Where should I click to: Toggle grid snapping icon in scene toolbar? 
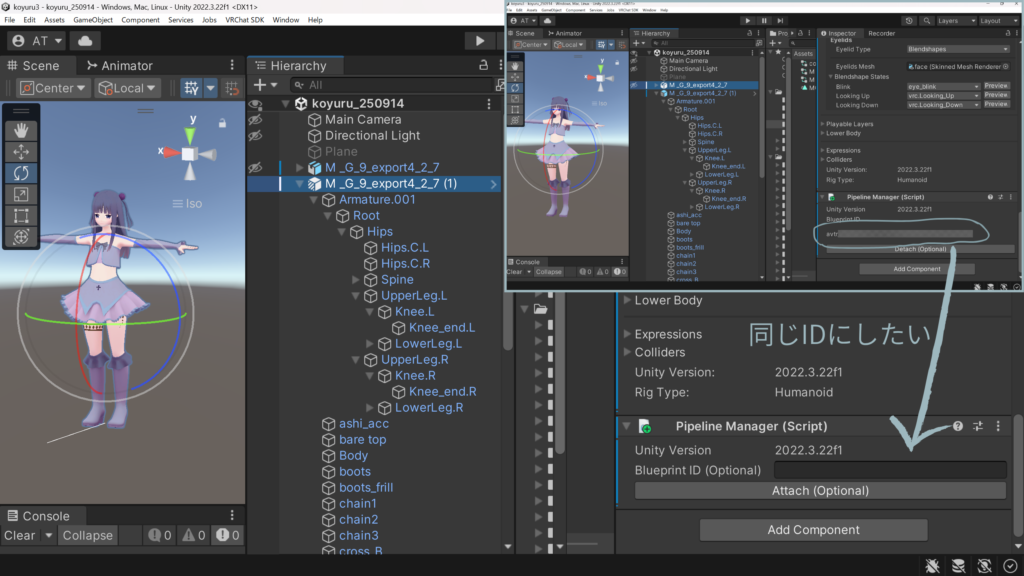coord(191,88)
